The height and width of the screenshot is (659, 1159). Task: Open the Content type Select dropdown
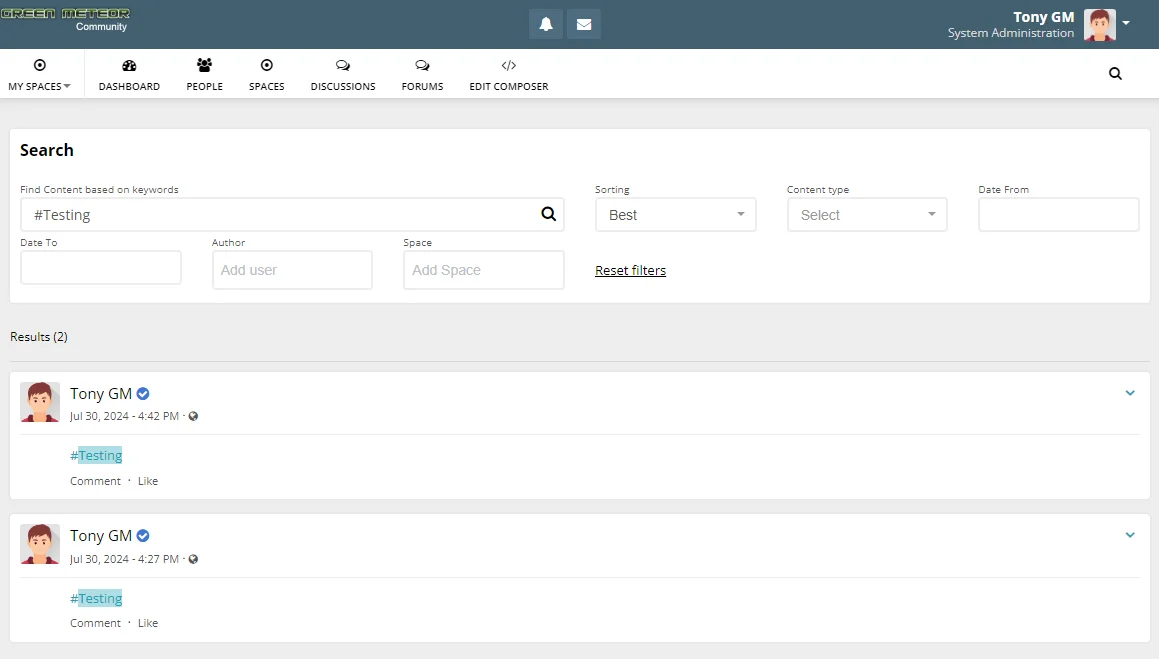pyautogui.click(x=866, y=214)
